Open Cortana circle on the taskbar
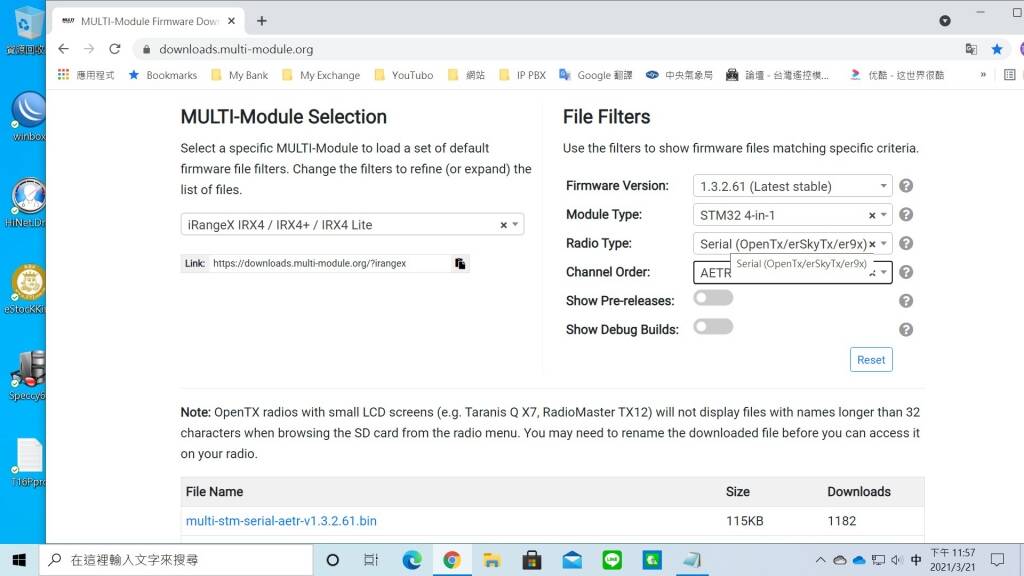Screen dimensions: 1024x576 pyautogui.click(x=332, y=560)
